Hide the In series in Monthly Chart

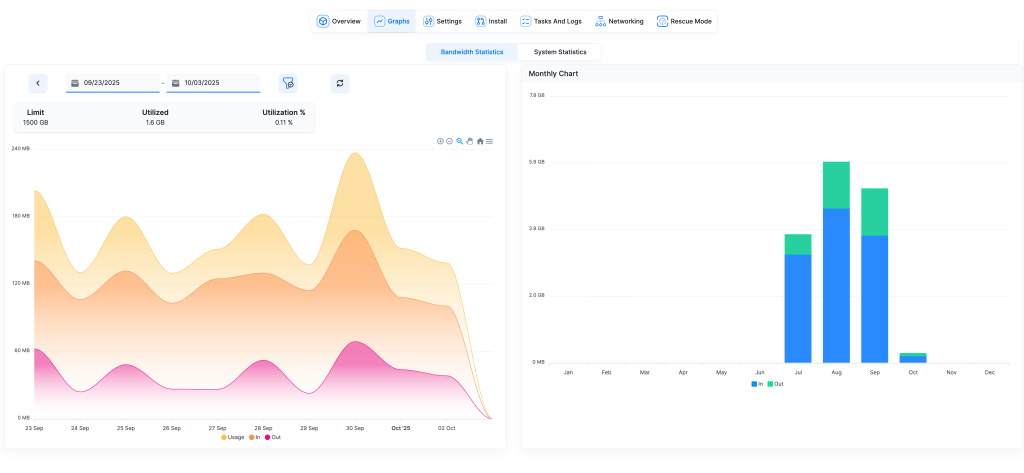757,383
